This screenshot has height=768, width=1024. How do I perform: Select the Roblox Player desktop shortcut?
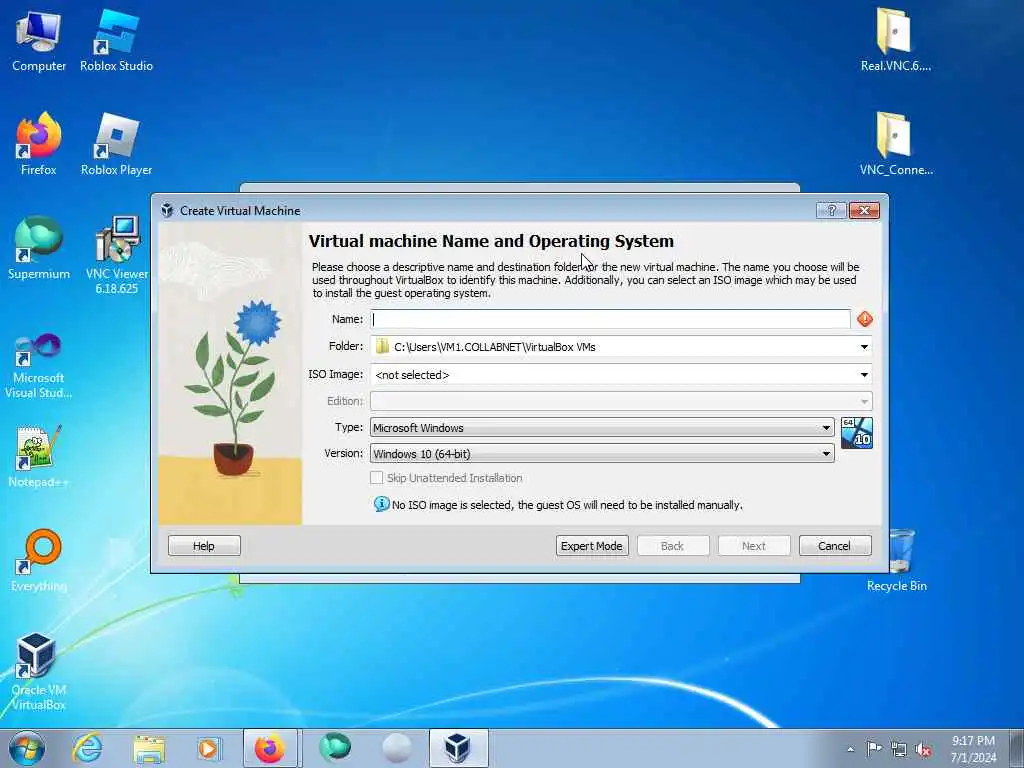[116, 145]
